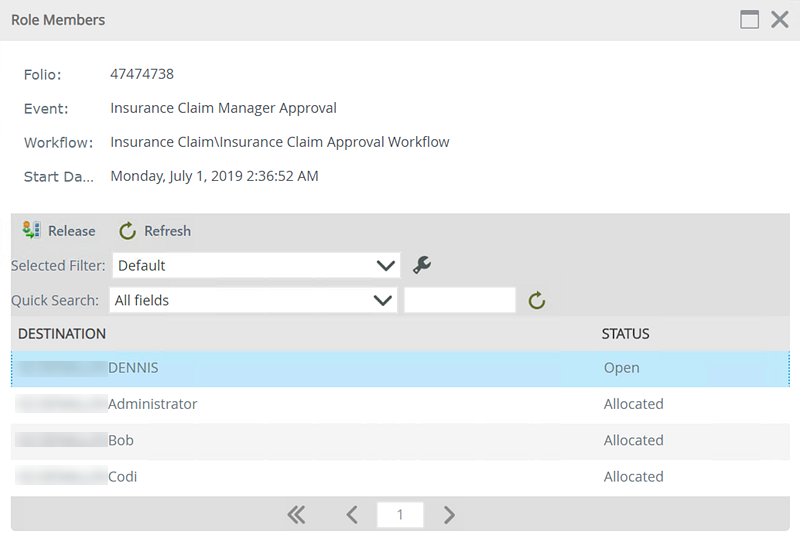Click the quick search text box

pos(459,300)
